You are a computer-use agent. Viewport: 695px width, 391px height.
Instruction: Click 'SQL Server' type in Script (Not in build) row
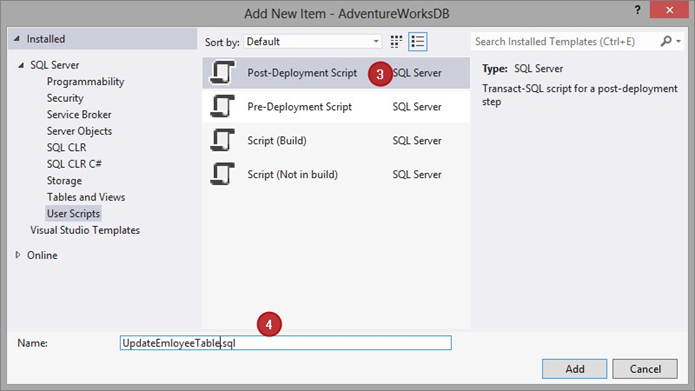click(x=417, y=174)
